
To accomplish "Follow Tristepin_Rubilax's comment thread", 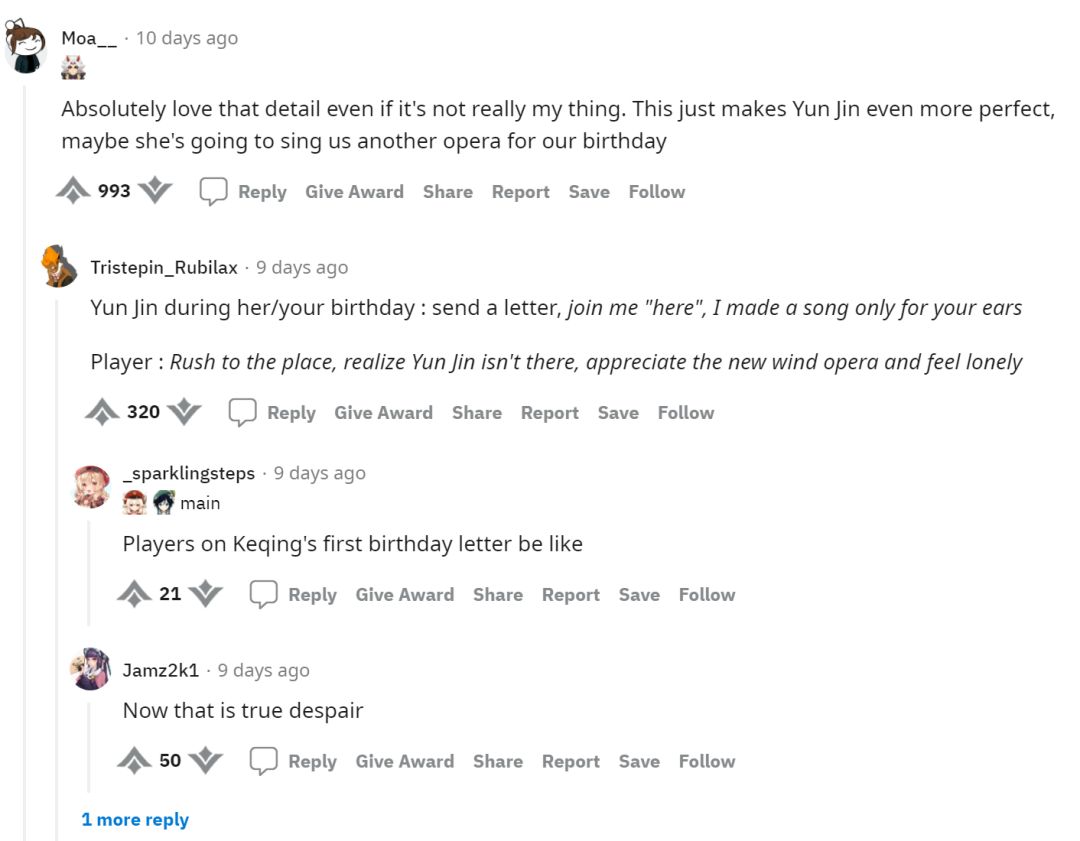I will click(686, 412).
